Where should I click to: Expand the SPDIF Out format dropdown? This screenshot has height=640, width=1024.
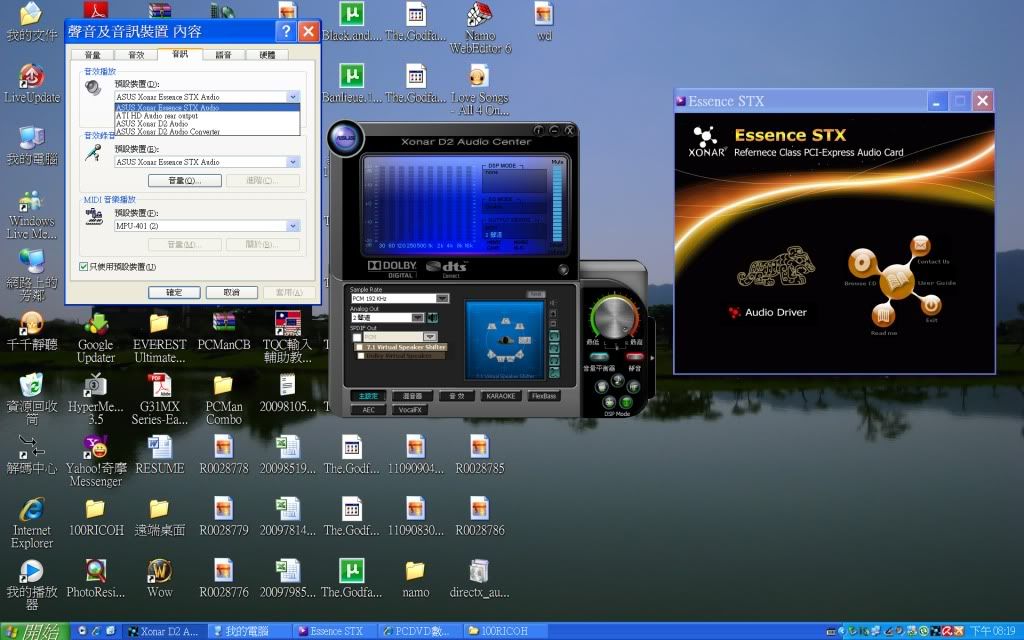click(x=430, y=337)
